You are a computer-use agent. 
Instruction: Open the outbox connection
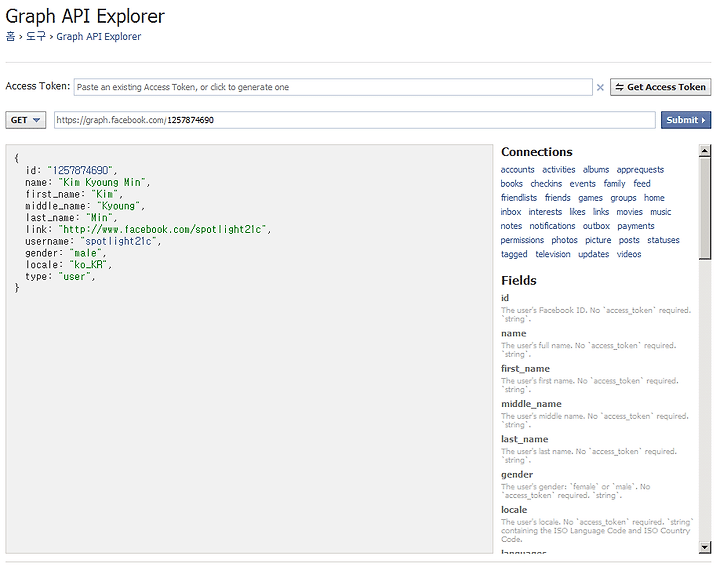coord(596,226)
